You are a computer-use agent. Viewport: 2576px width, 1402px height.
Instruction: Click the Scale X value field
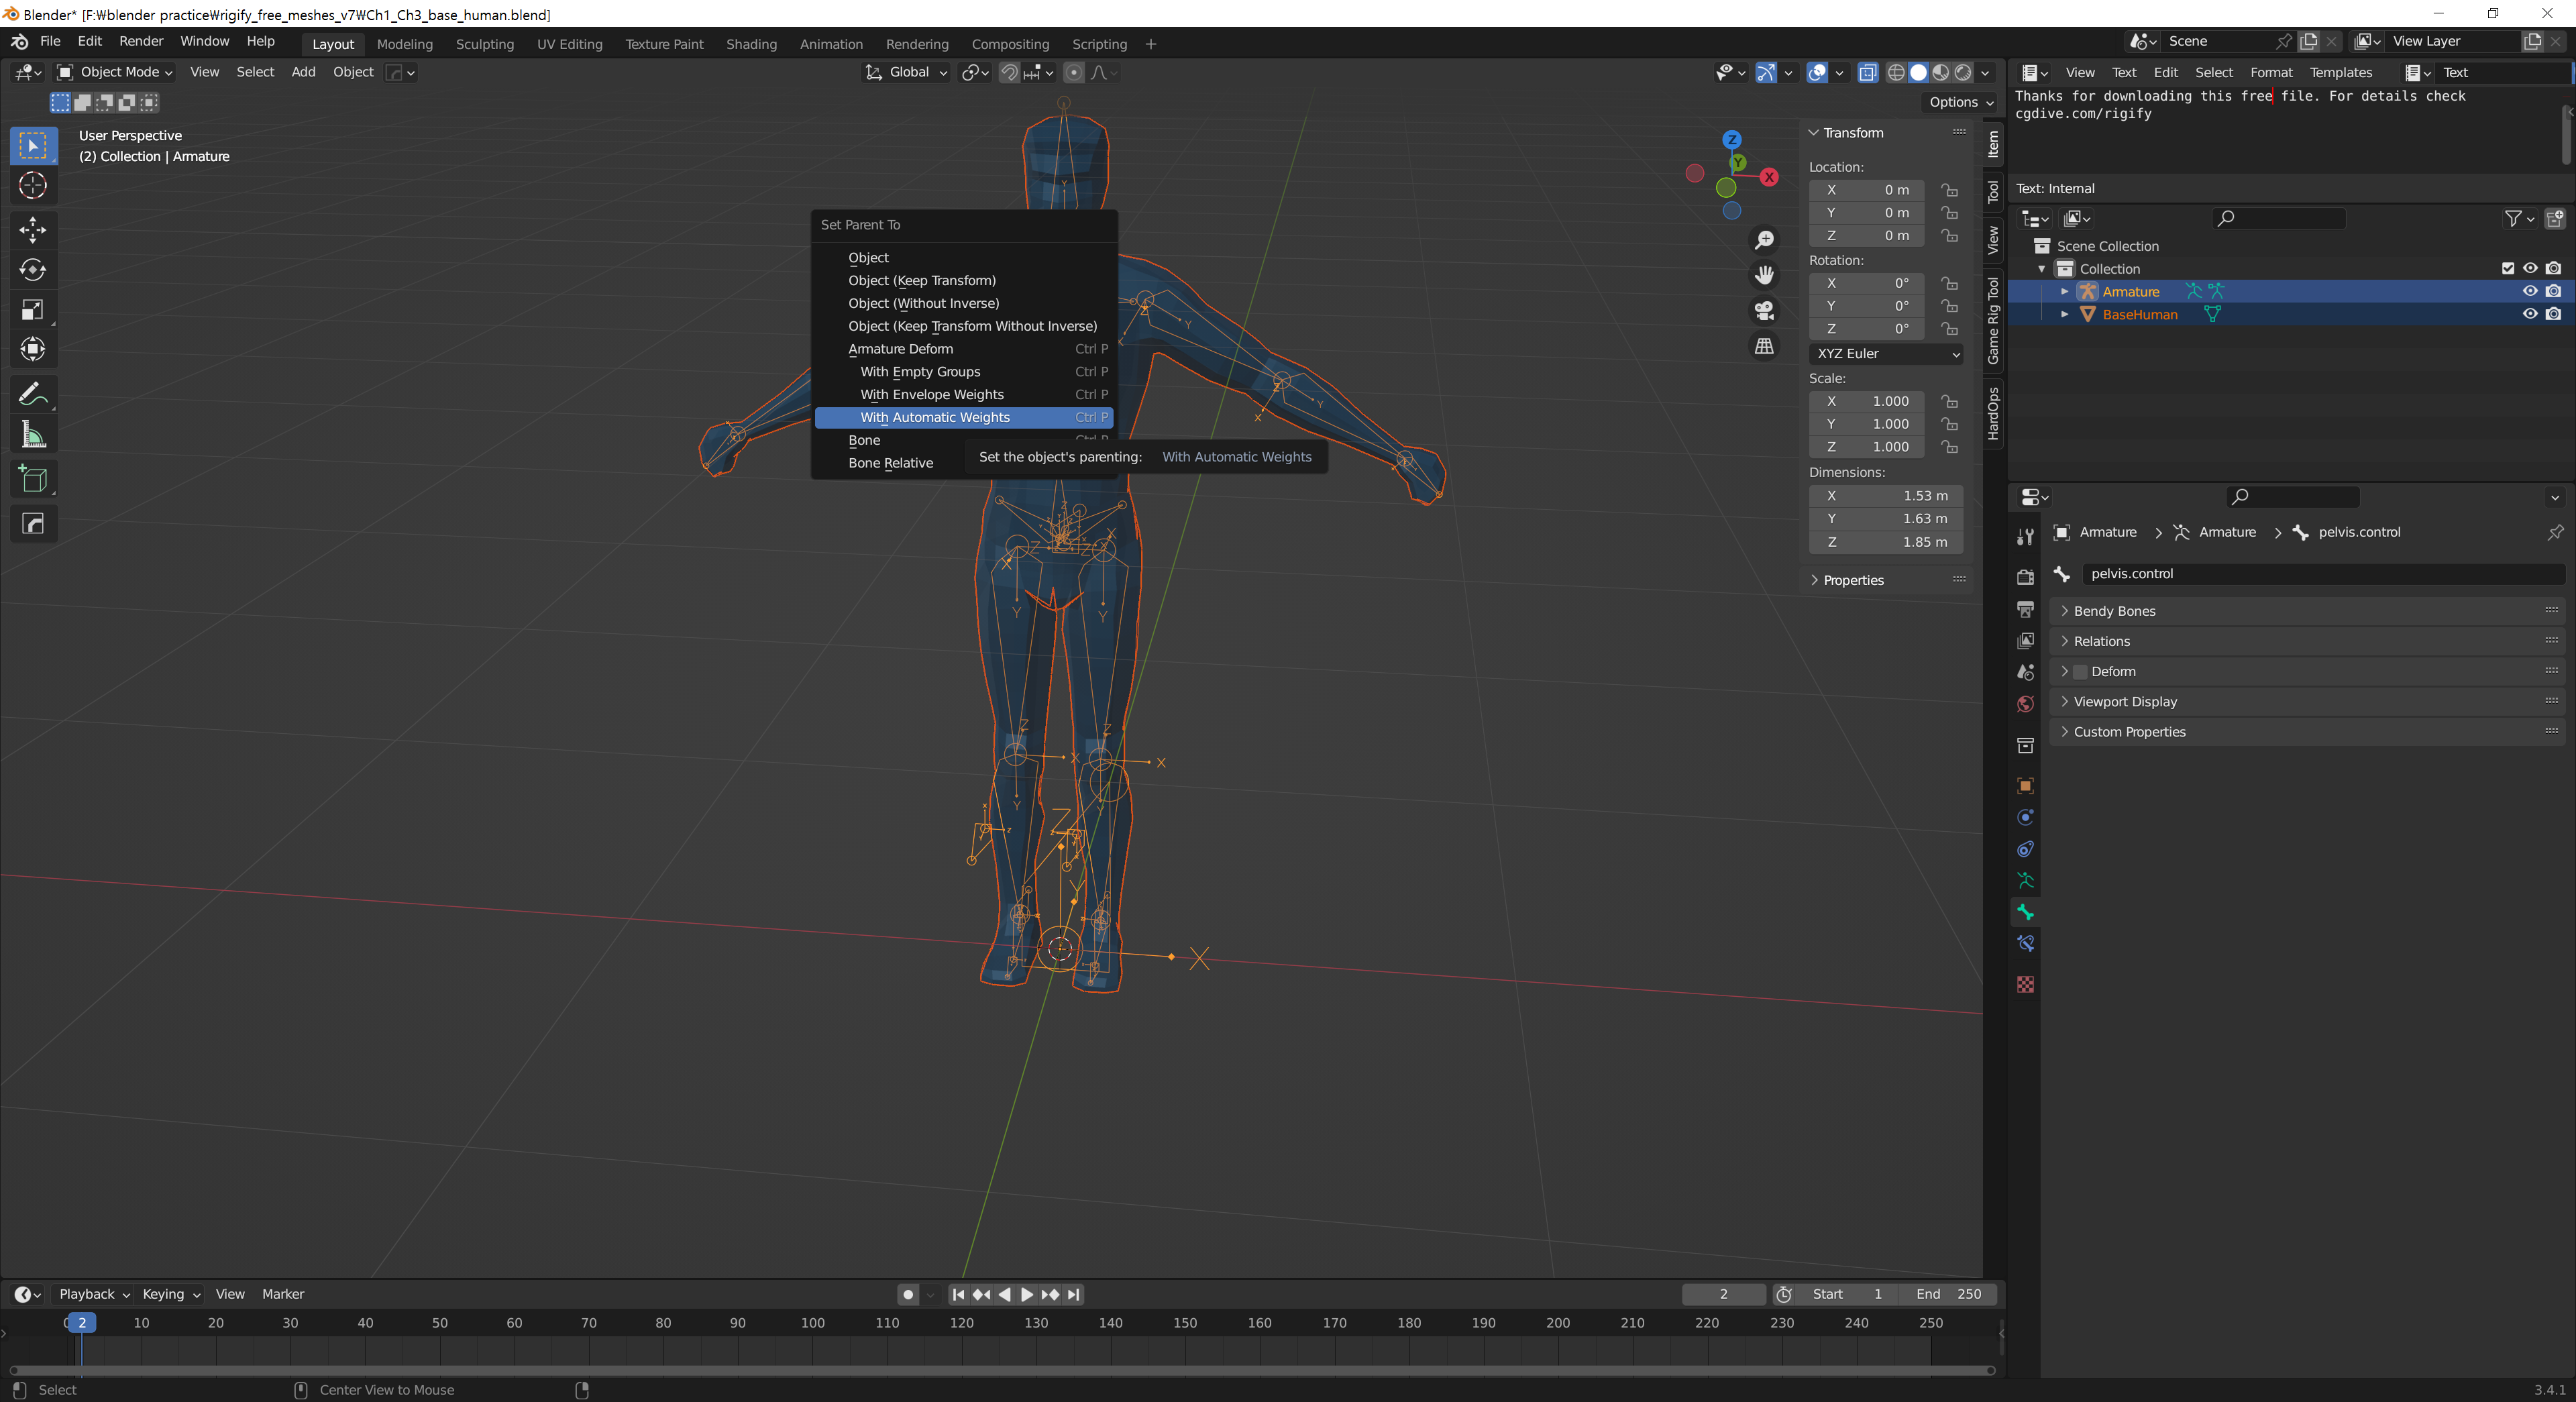click(x=1866, y=401)
